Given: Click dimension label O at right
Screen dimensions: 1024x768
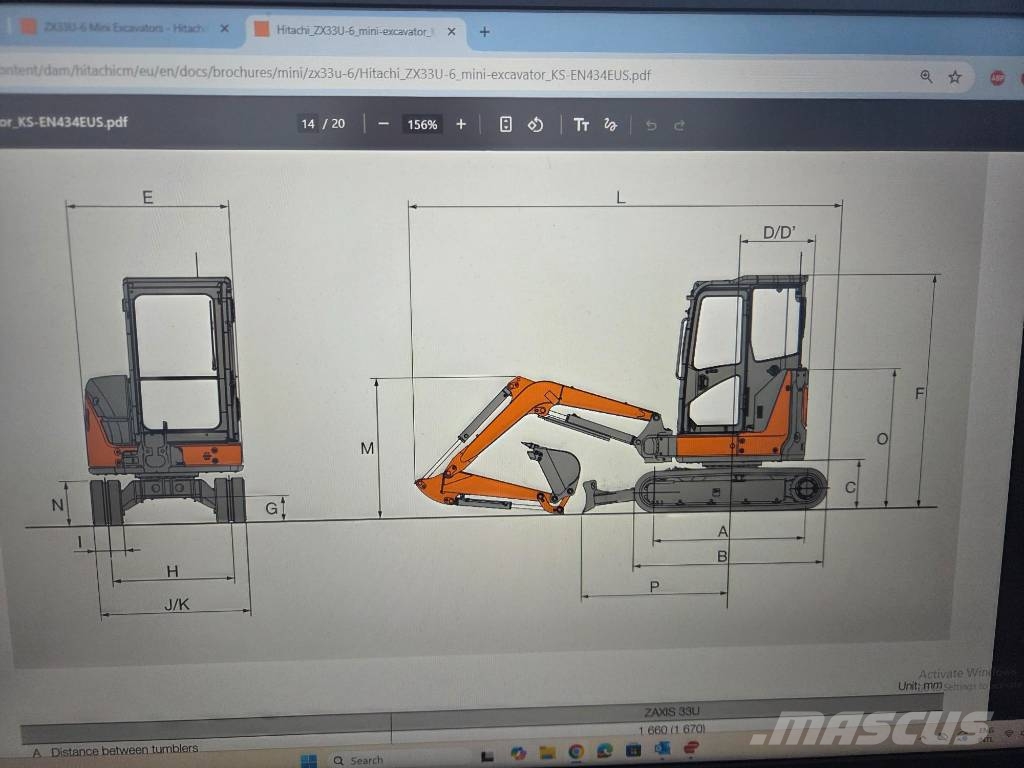Looking at the screenshot, I should [x=882, y=439].
